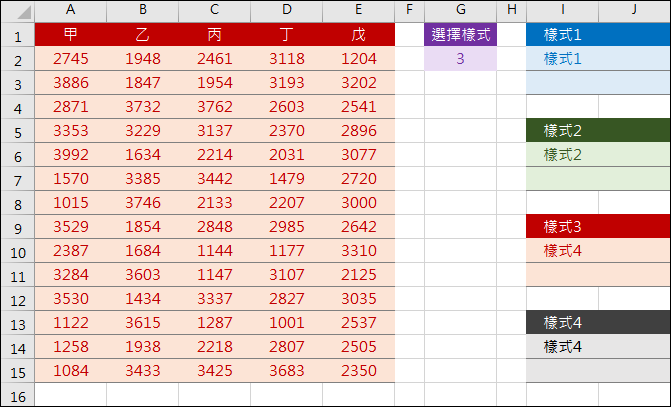Click peach 樣式4 cell in row 10
Screen dimensions: 671x407
562,250
